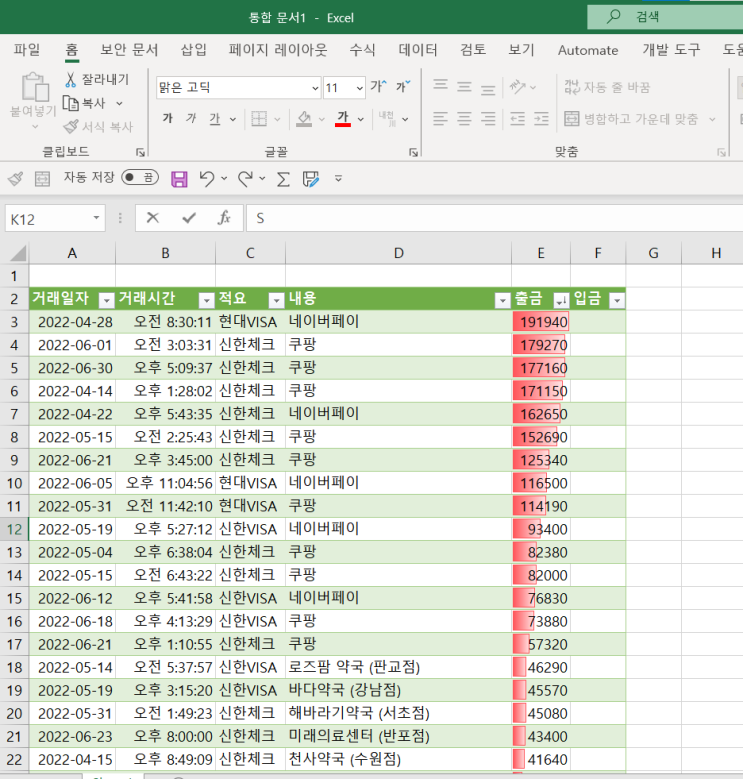
Task: Select row 12 header
Action: coord(14,529)
